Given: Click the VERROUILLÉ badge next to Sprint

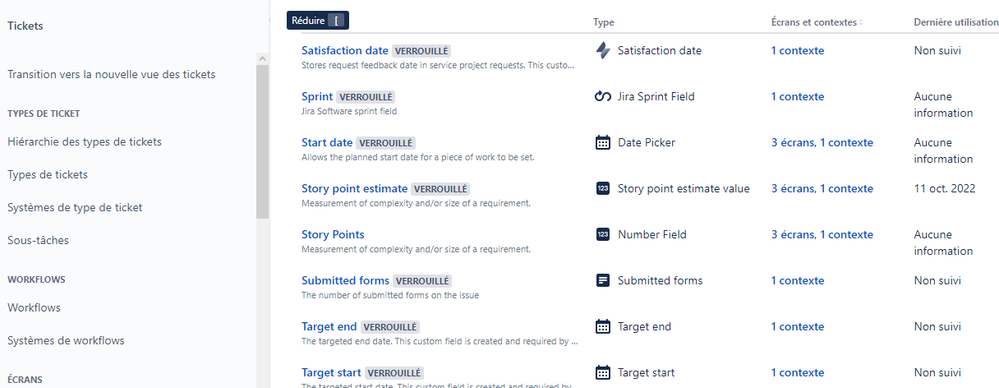Looking at the screenshot, I should coord(366,97).
